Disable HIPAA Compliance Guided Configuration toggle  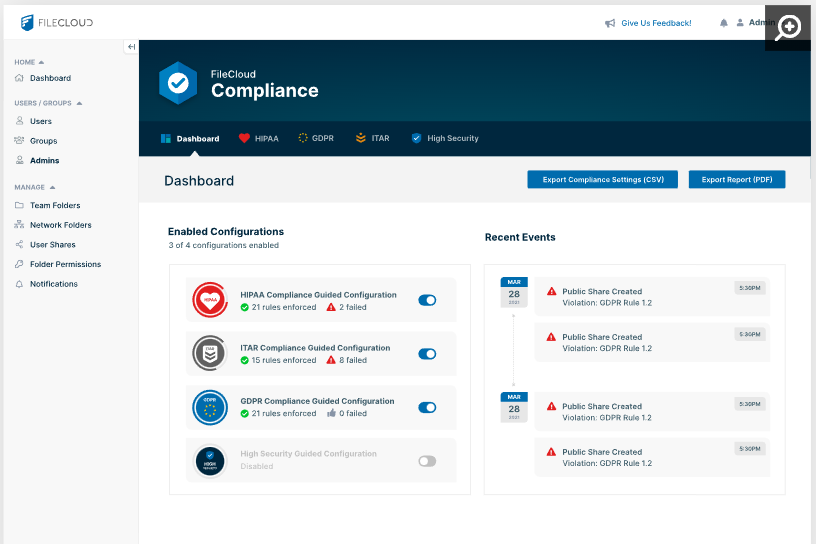tap(427, 300)
